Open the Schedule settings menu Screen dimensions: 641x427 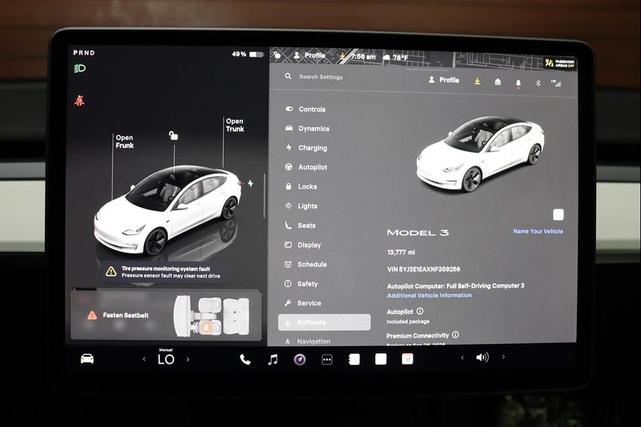[306, 264]
